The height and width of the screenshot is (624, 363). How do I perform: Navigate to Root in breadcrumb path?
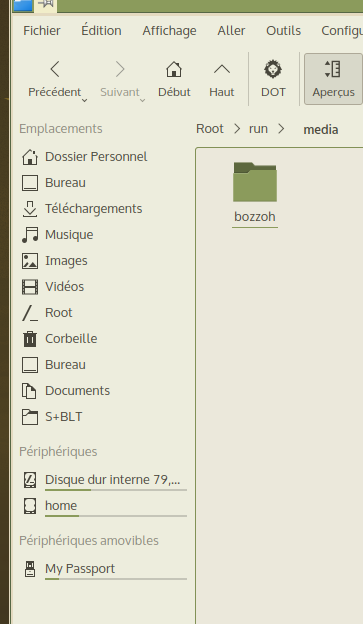[x=210, y=129]
